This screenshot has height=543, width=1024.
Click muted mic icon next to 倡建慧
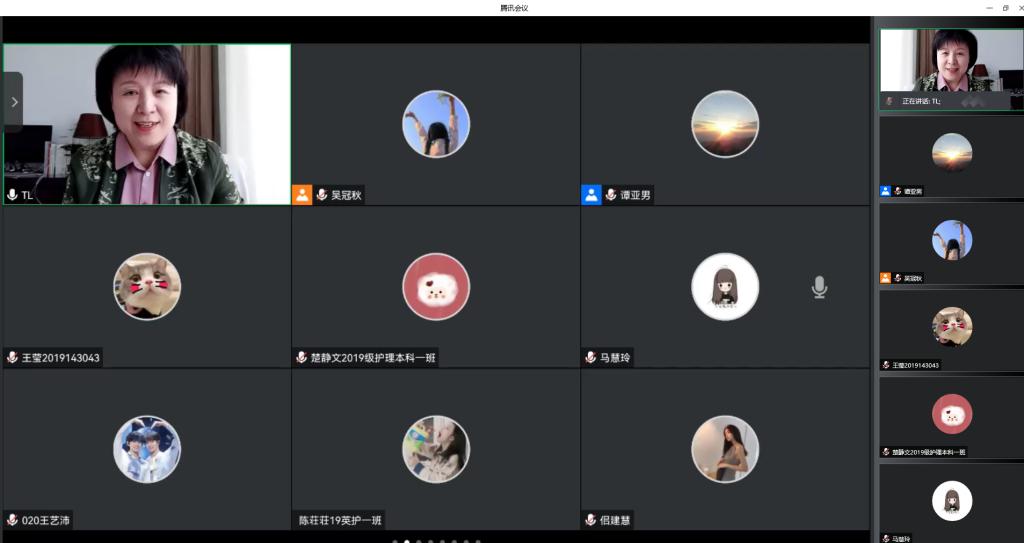click(x=591, y=520)
